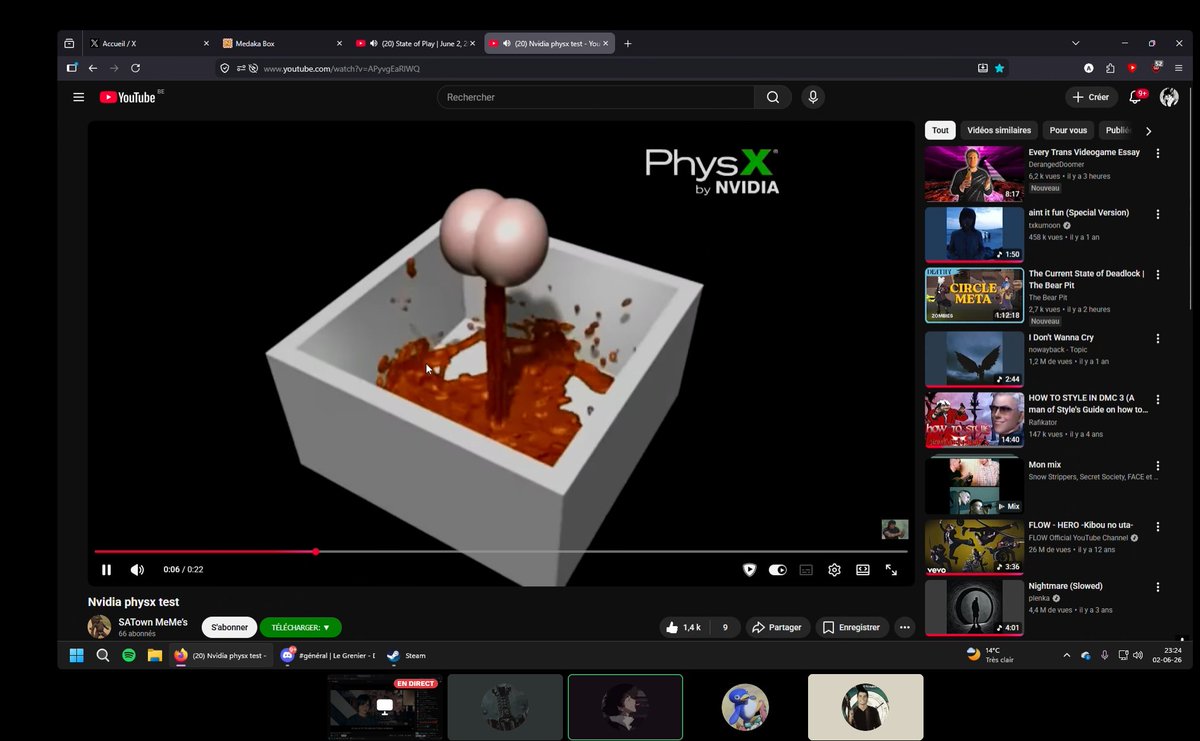Image resolution: width=1200 pixels, height=741 pixels.
Task: Pause the video
Action: click(x=106, y=570)
